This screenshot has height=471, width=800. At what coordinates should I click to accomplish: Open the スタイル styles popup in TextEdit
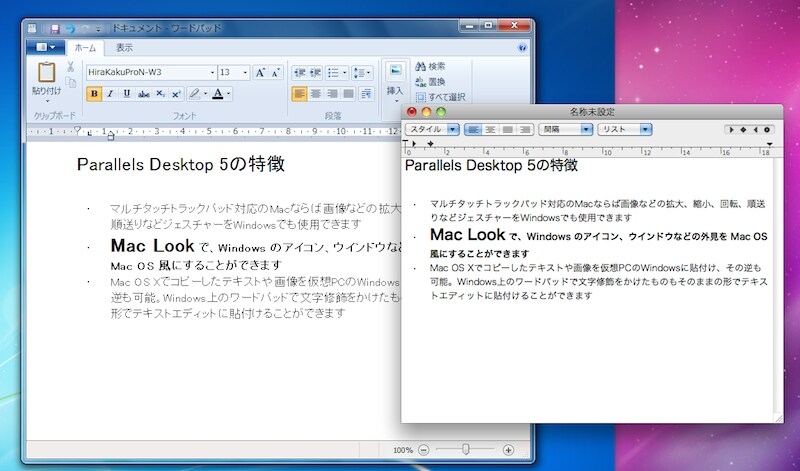coord(432,130)
